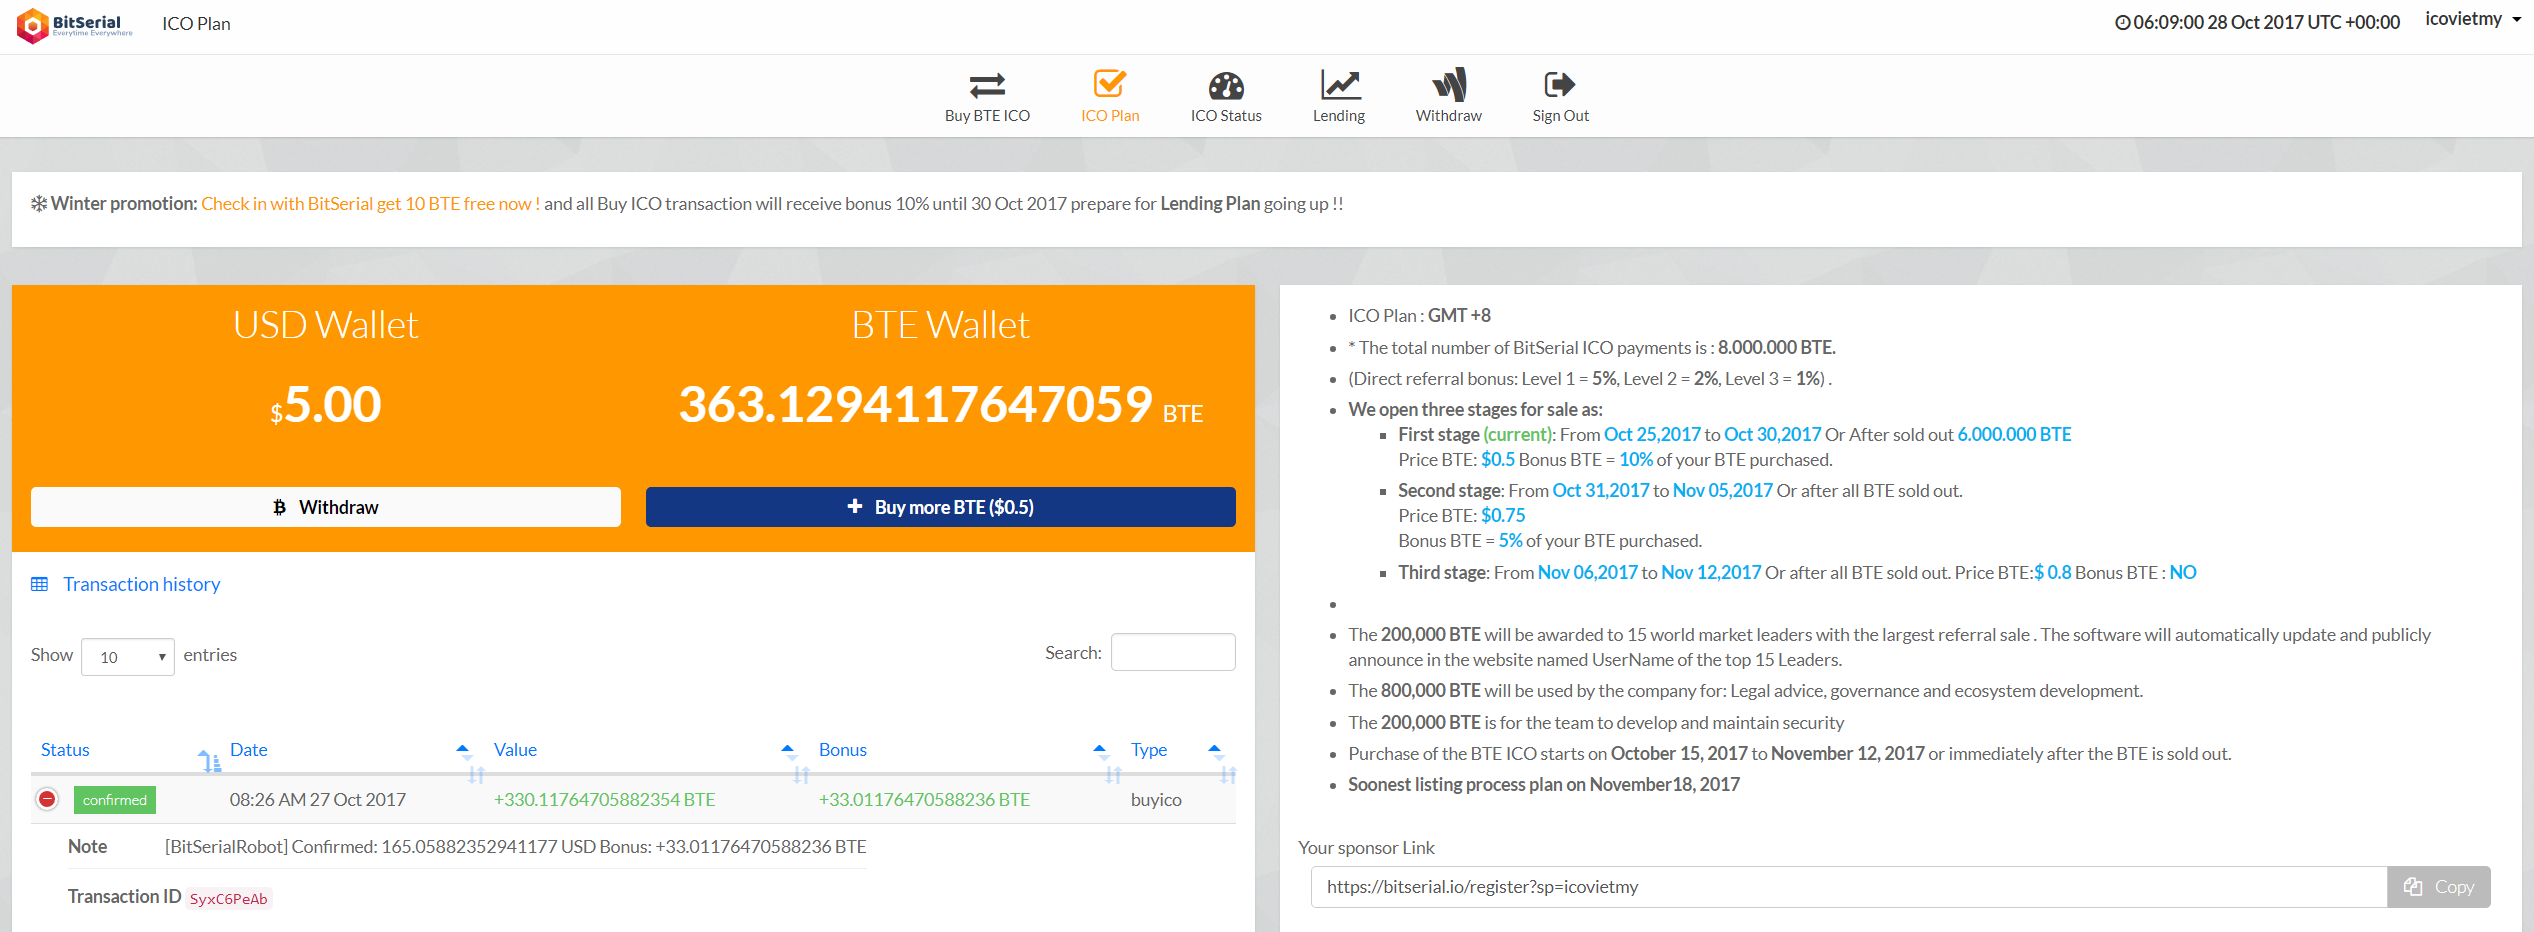2534x932 pixels.
Task: Open the Withdraw icon in navigation
Action: point(1449,84)
